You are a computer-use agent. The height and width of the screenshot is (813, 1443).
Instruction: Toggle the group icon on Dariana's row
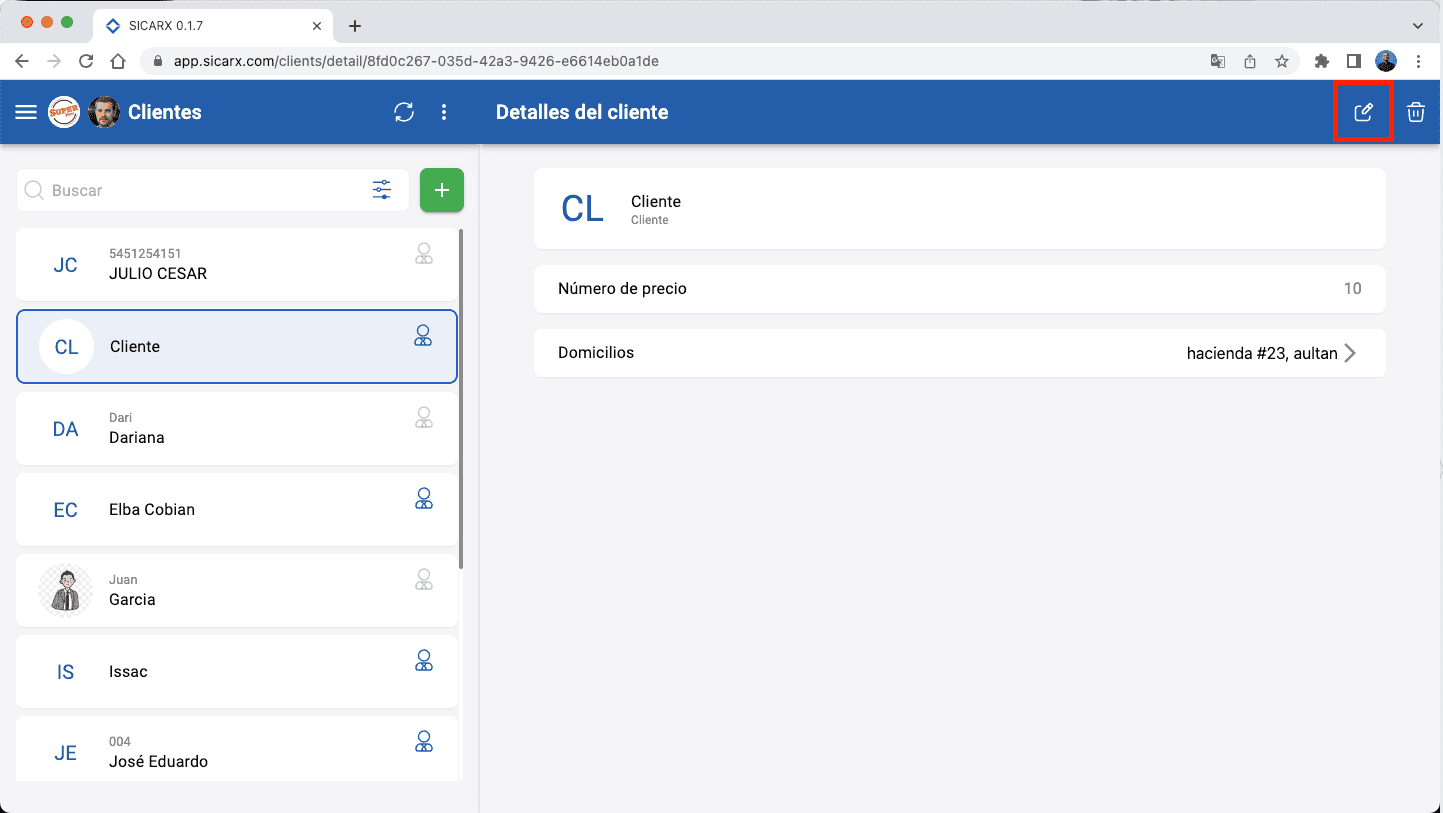click(424, 418)
